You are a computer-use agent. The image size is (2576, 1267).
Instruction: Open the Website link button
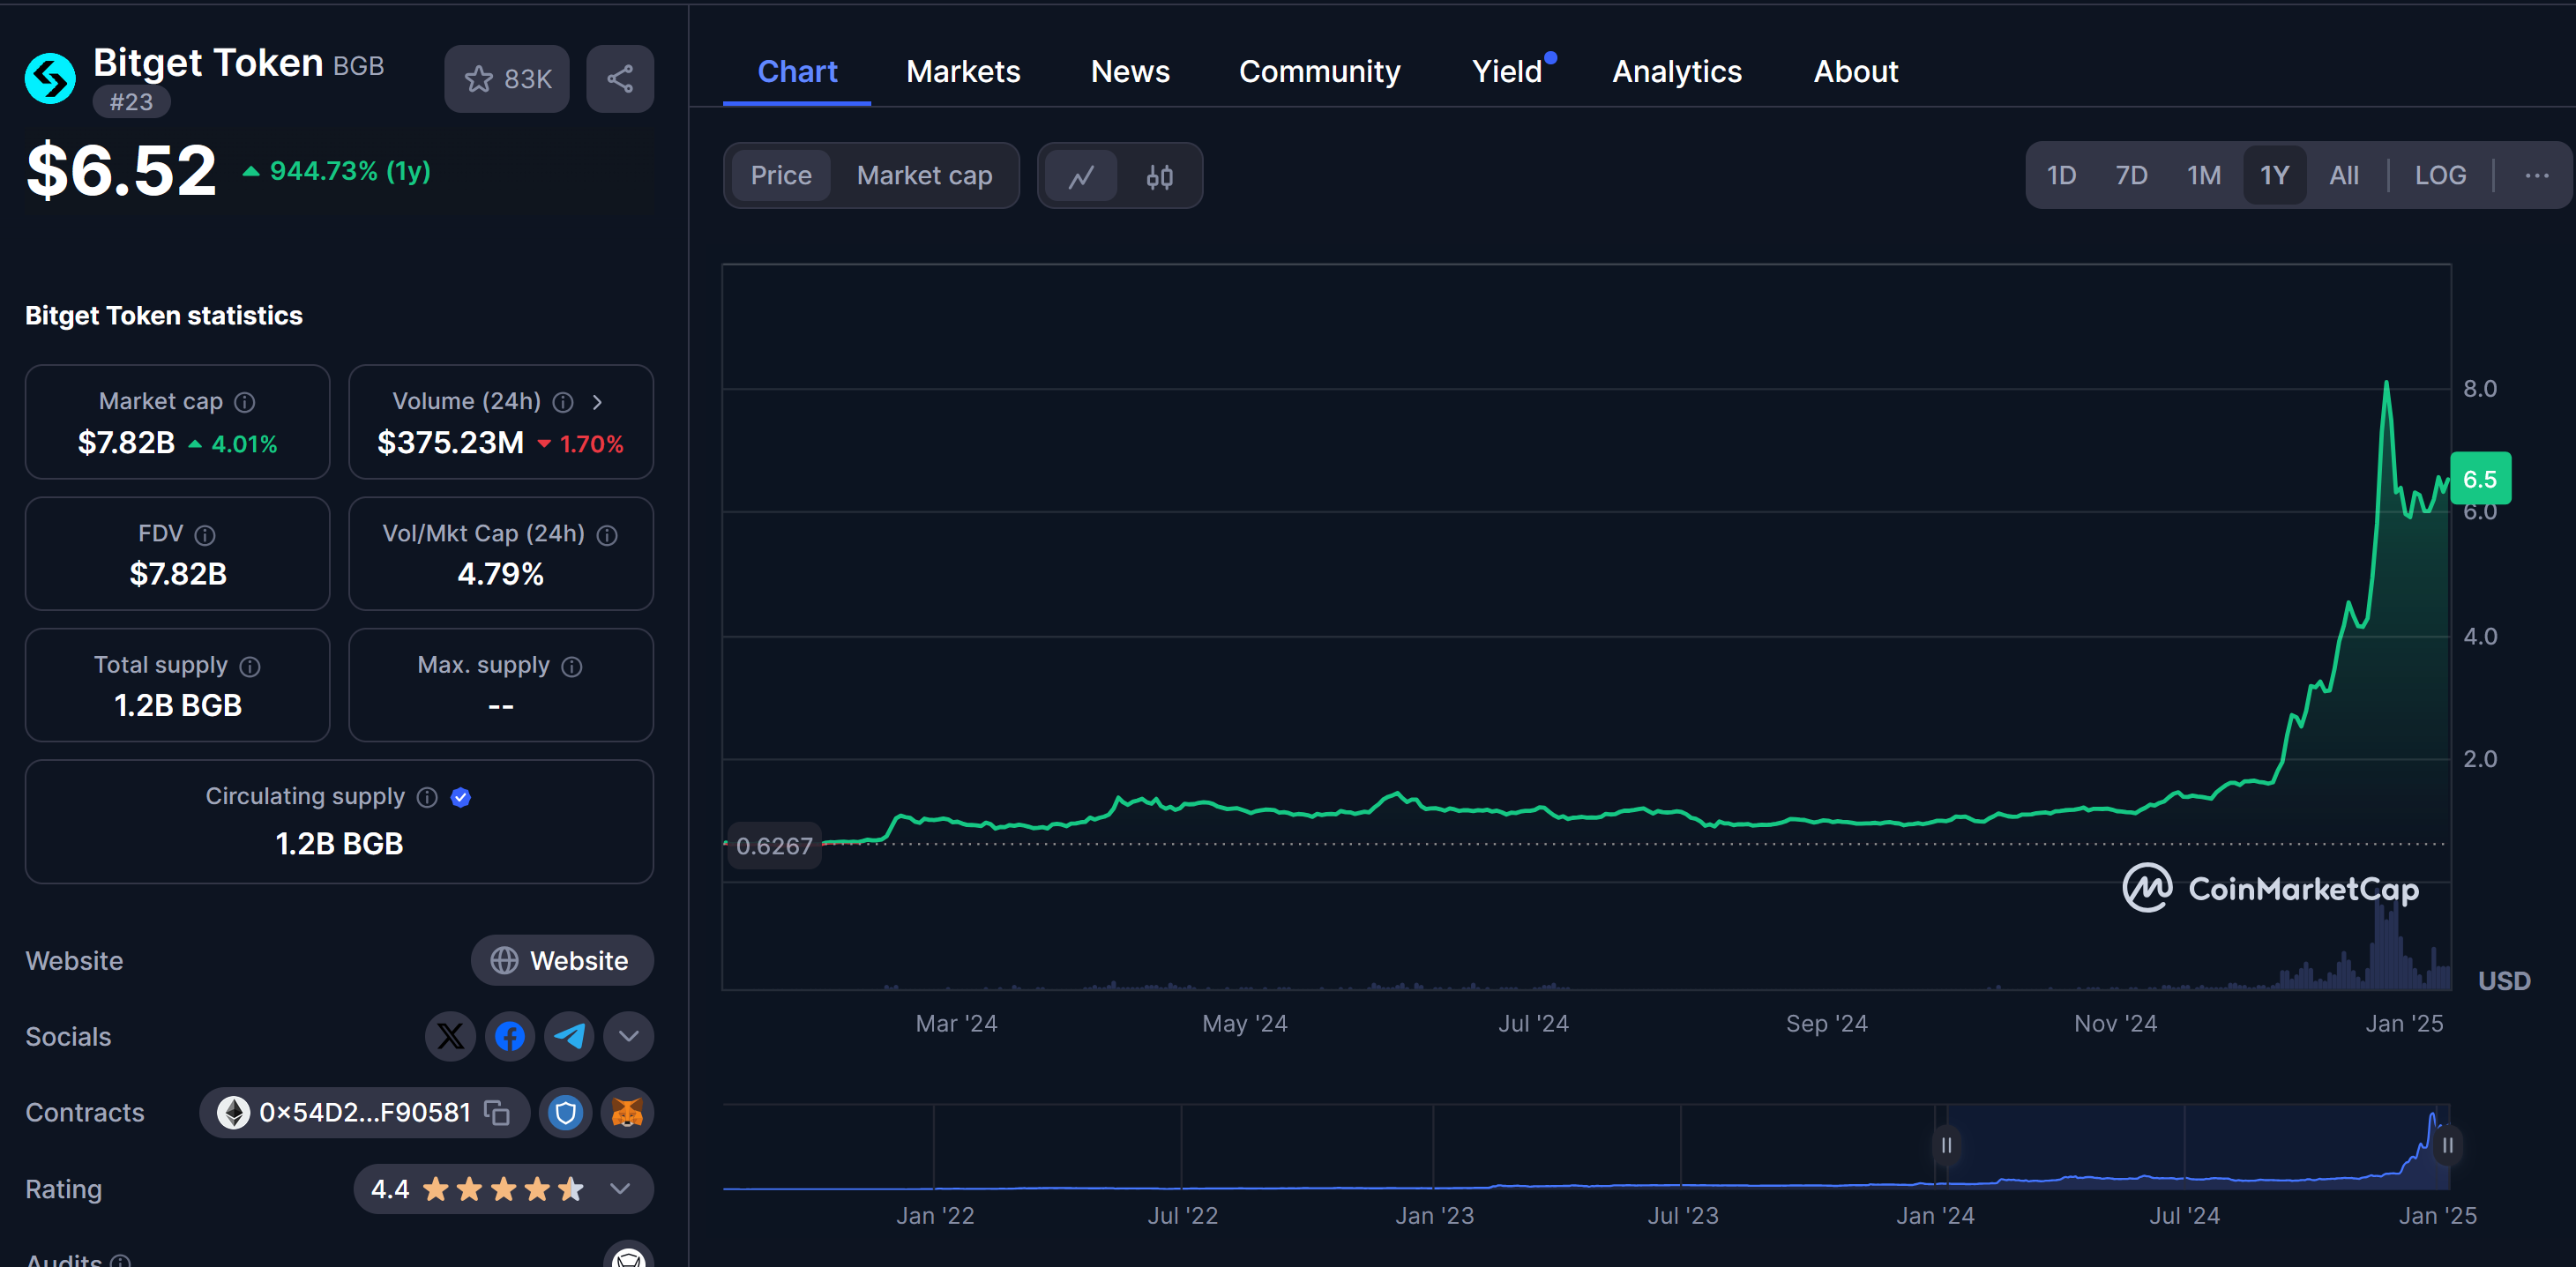tap(562, 960)
